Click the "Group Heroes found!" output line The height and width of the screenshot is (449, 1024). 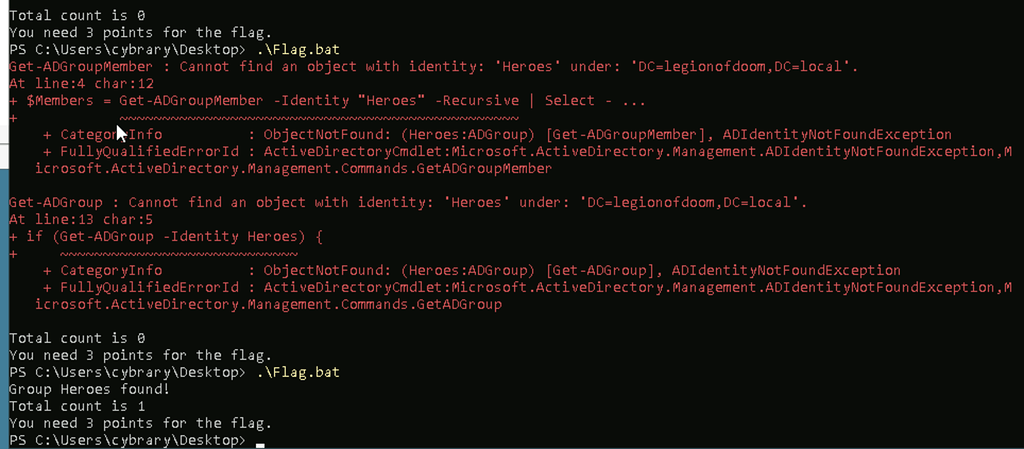(x=77, y=390)
